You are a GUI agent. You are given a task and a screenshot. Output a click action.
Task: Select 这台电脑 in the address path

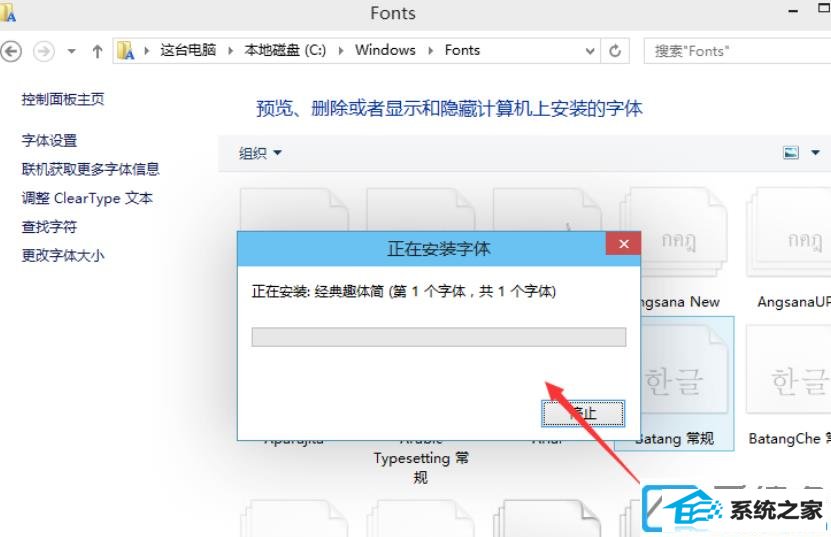pos(188,50)
